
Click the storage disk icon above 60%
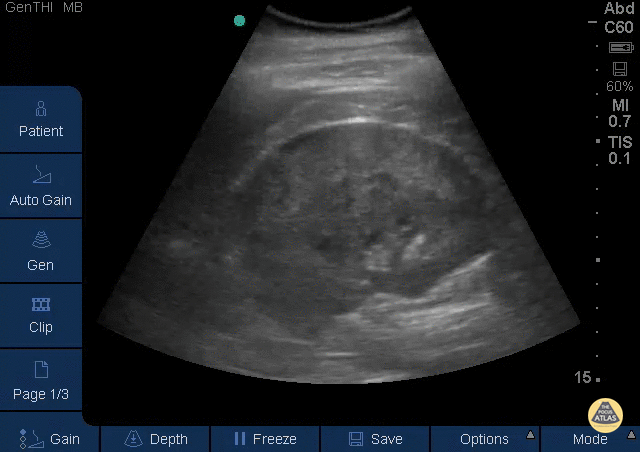[620, 69]
